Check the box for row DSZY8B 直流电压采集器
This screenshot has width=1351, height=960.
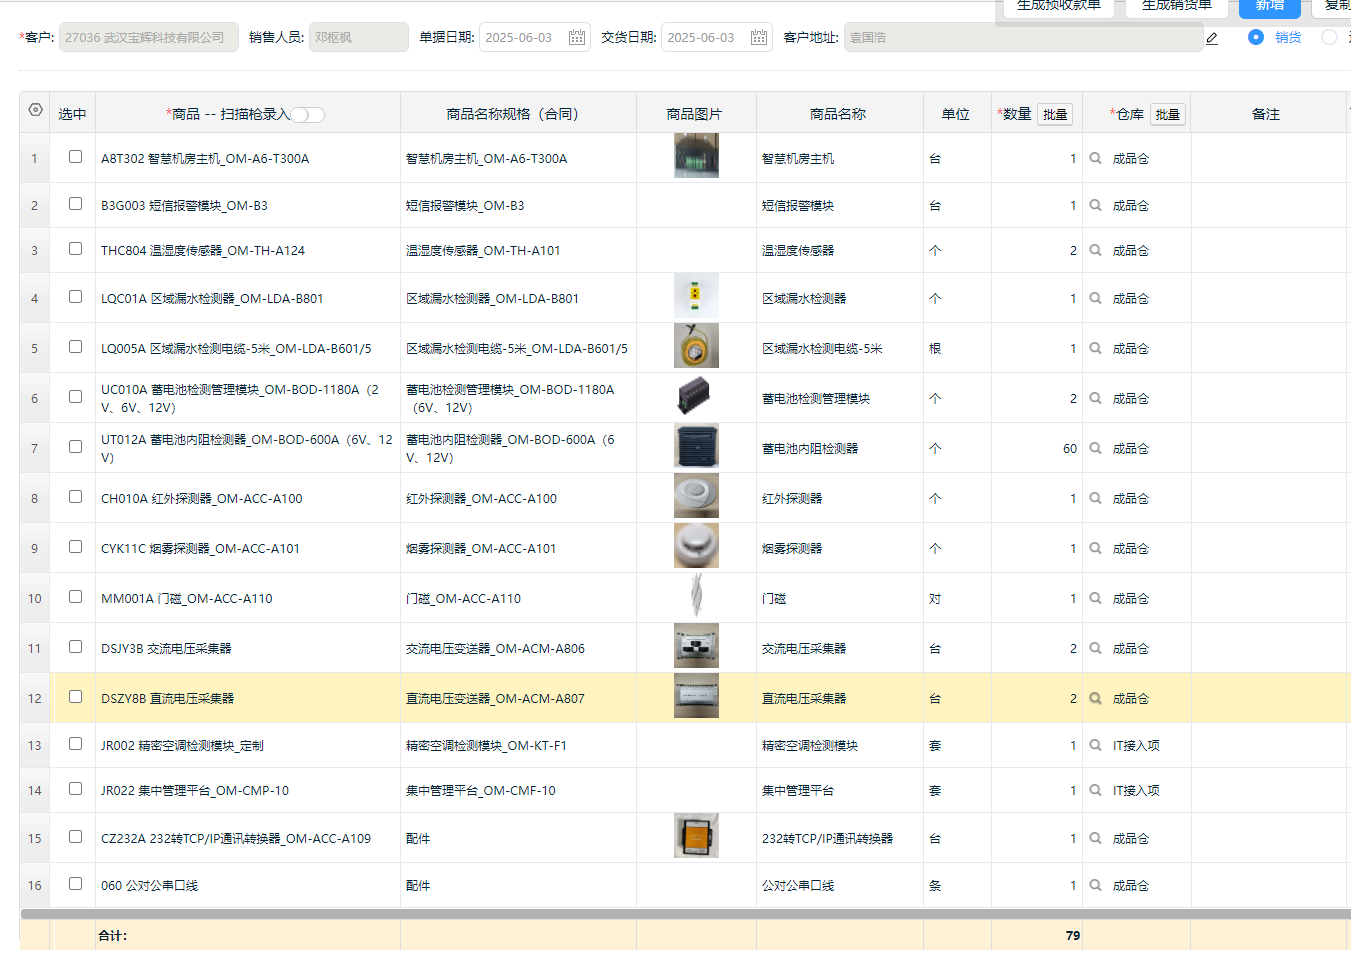click(75, 697)
